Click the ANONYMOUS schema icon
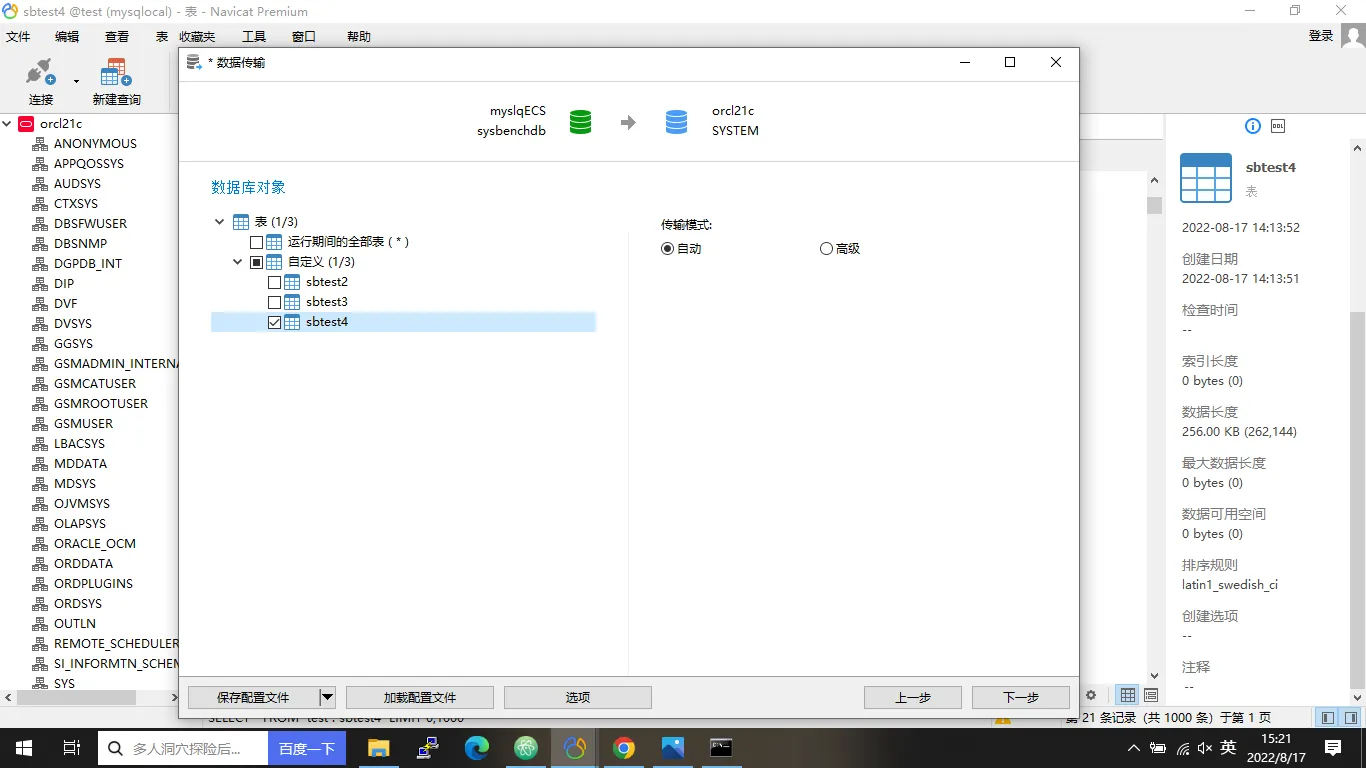 40,144
